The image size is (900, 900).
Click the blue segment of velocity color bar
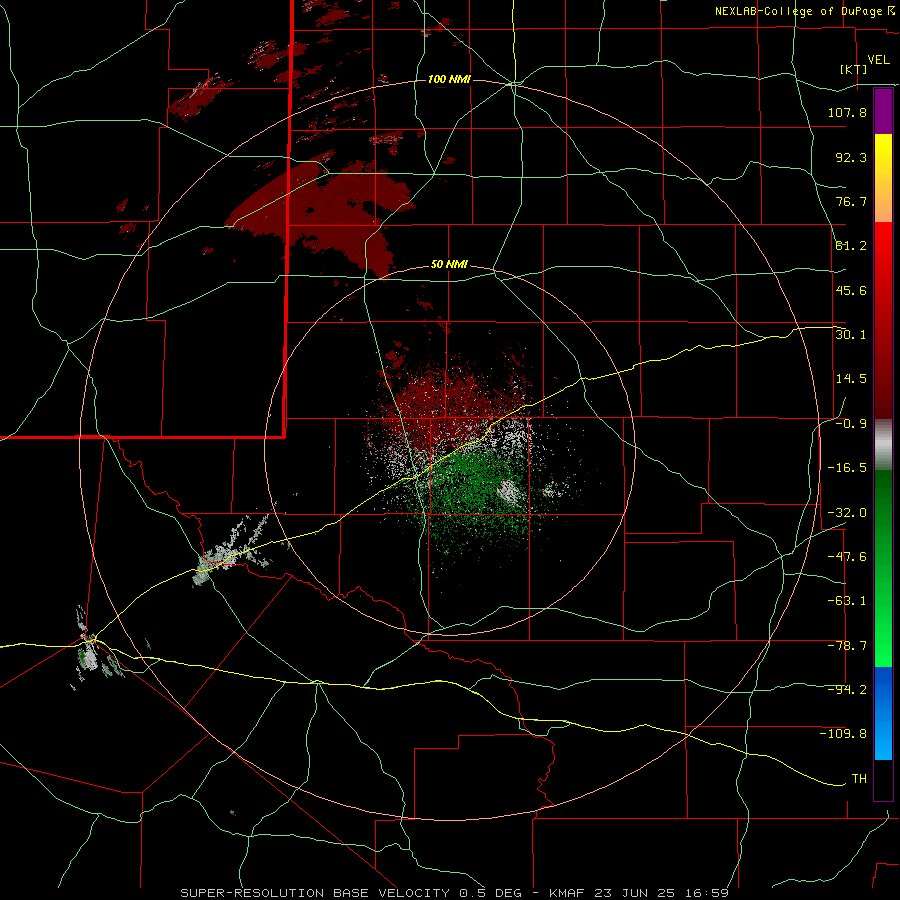click(x=883, y=713)
